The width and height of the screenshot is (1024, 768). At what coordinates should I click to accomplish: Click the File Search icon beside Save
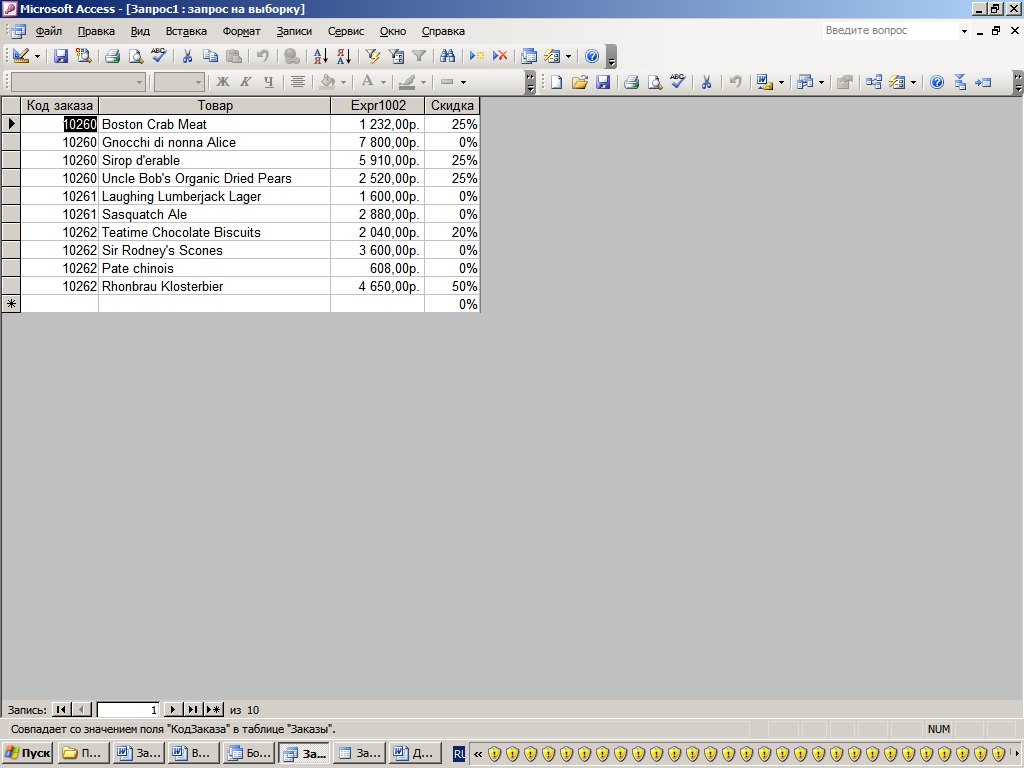pos(84,56)
